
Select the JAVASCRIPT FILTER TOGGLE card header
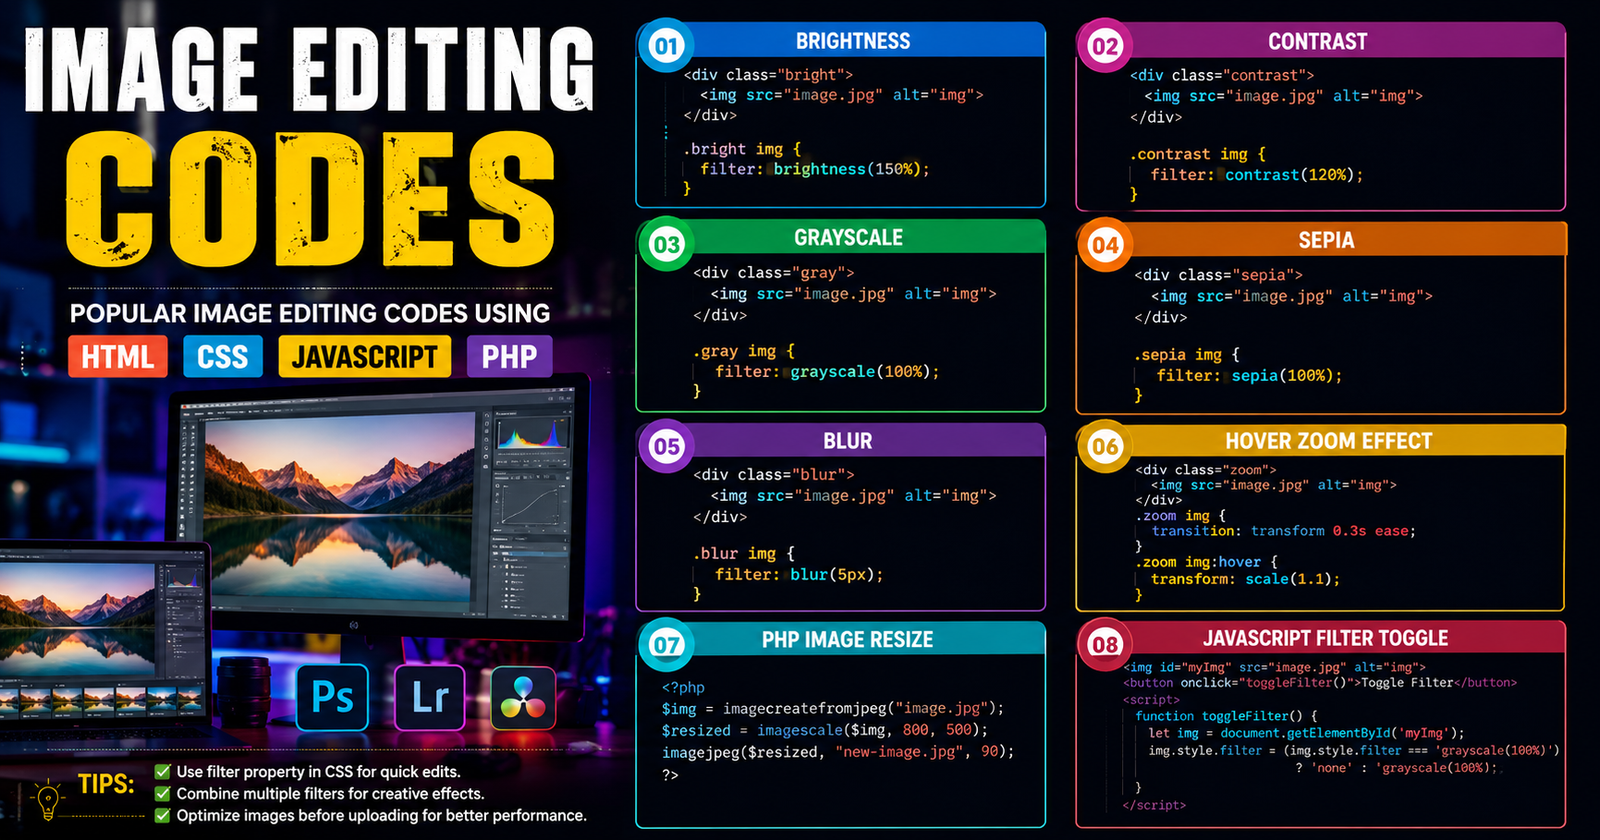click(x=1325, y=638)
